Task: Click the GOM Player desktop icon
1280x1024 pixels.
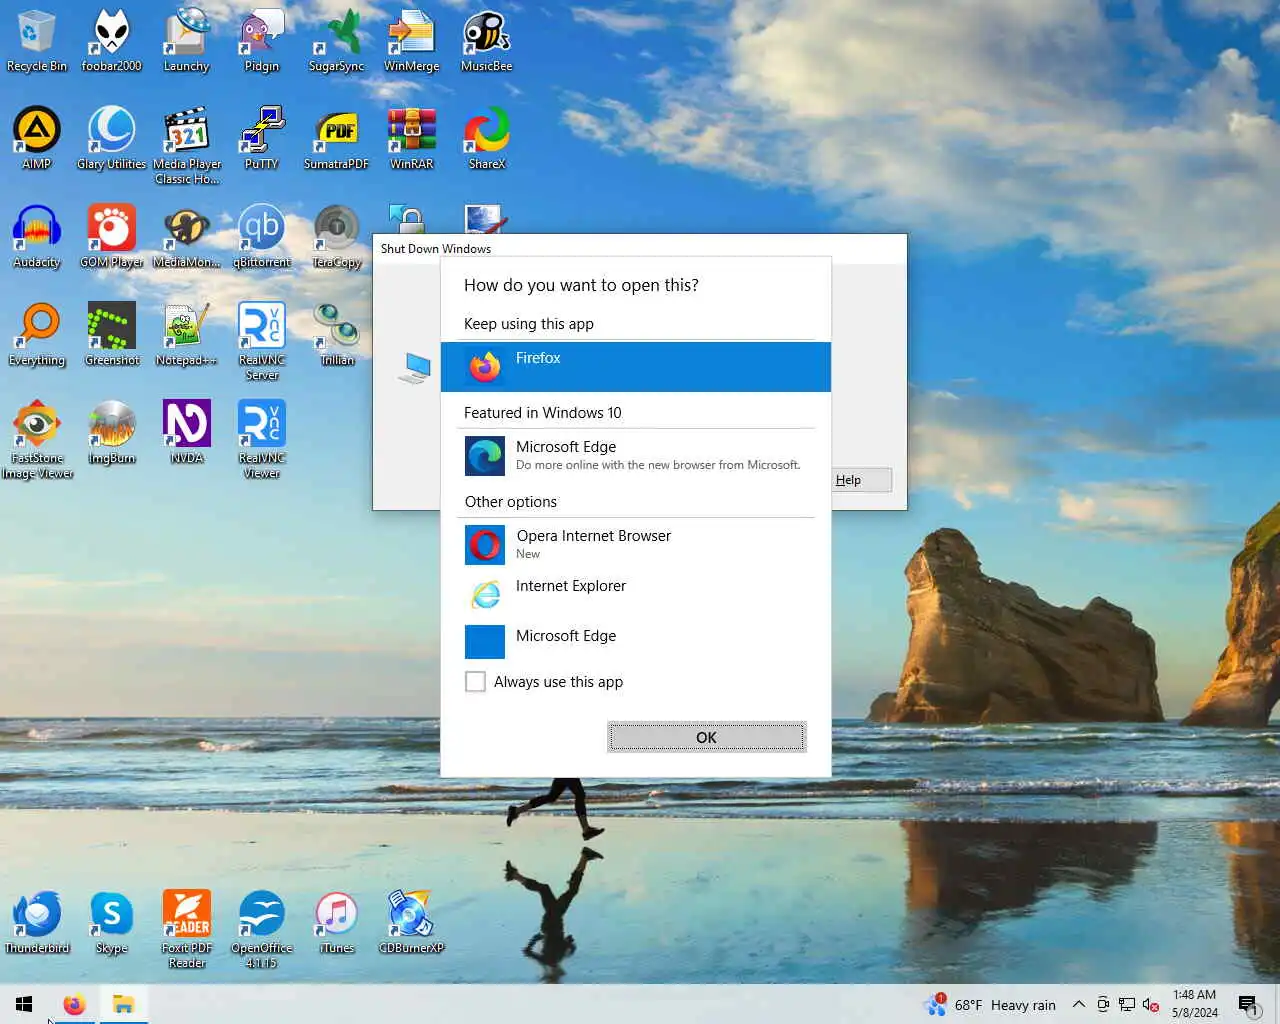Action: click(x=111, y=236)
